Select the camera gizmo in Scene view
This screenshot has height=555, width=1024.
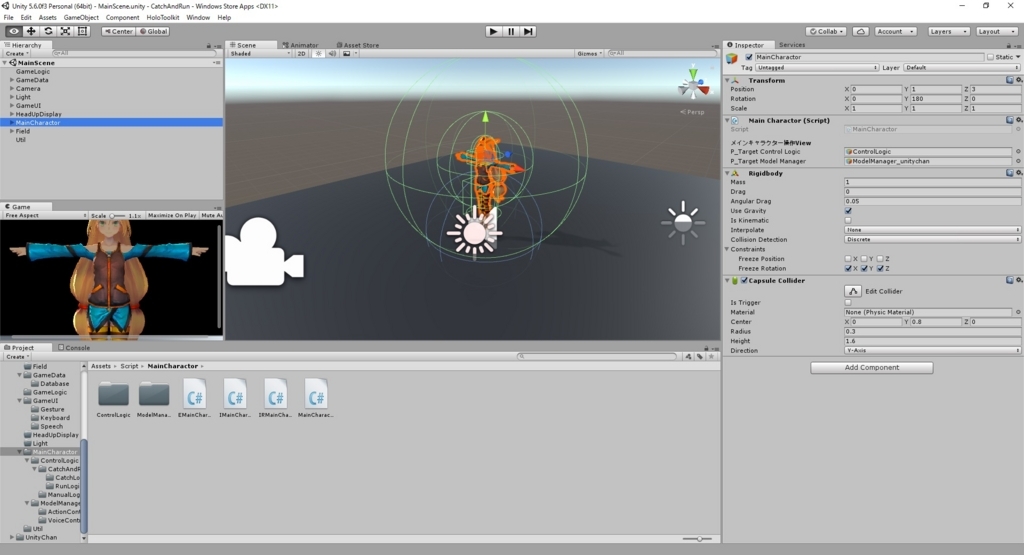(x=263, y=253)
